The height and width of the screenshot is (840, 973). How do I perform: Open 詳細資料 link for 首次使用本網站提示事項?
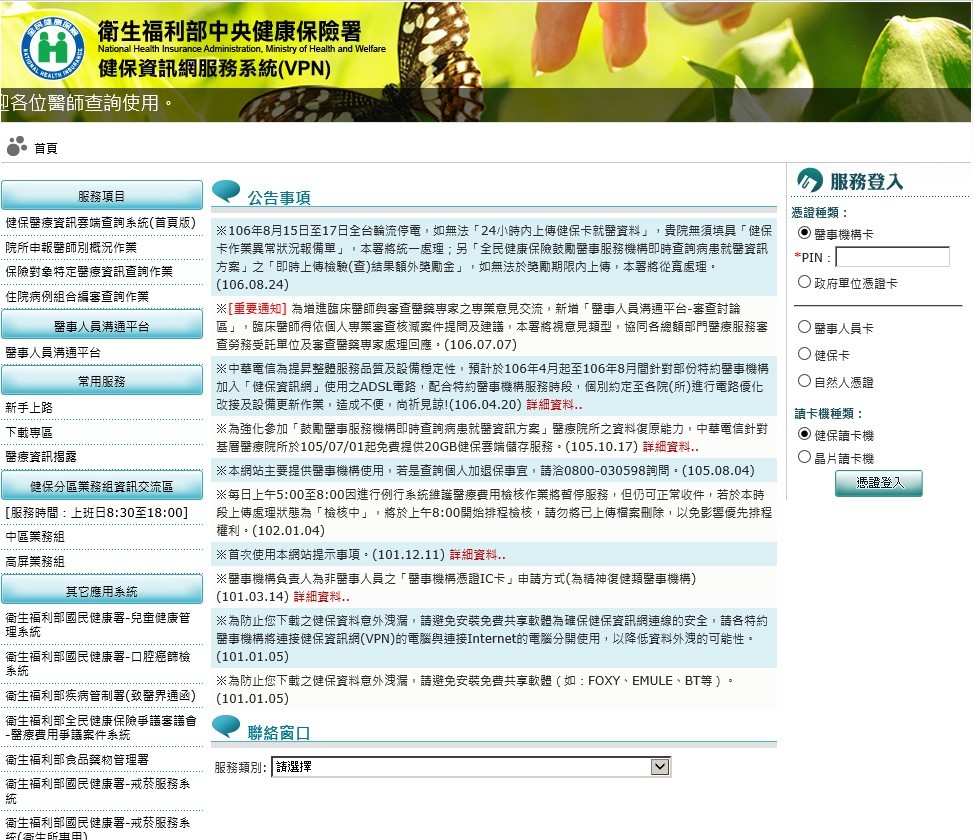coord(477,555)
